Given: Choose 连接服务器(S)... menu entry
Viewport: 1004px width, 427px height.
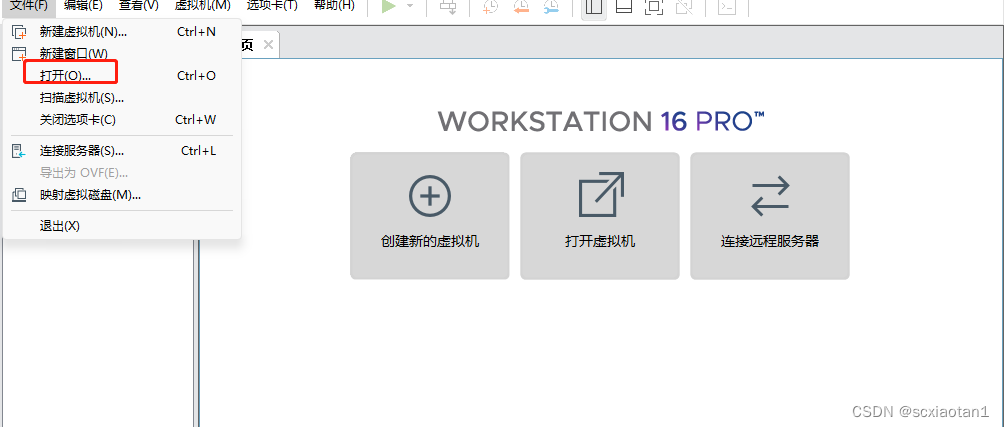Looking at the screenshot, I should pos(122,151).
